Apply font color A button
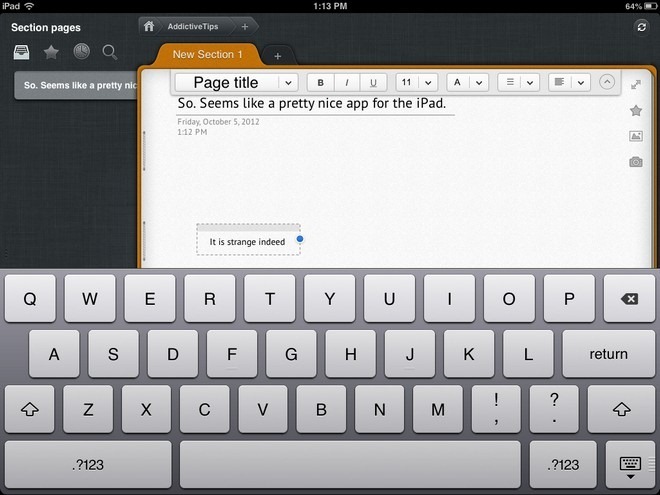 pos(458,82)
